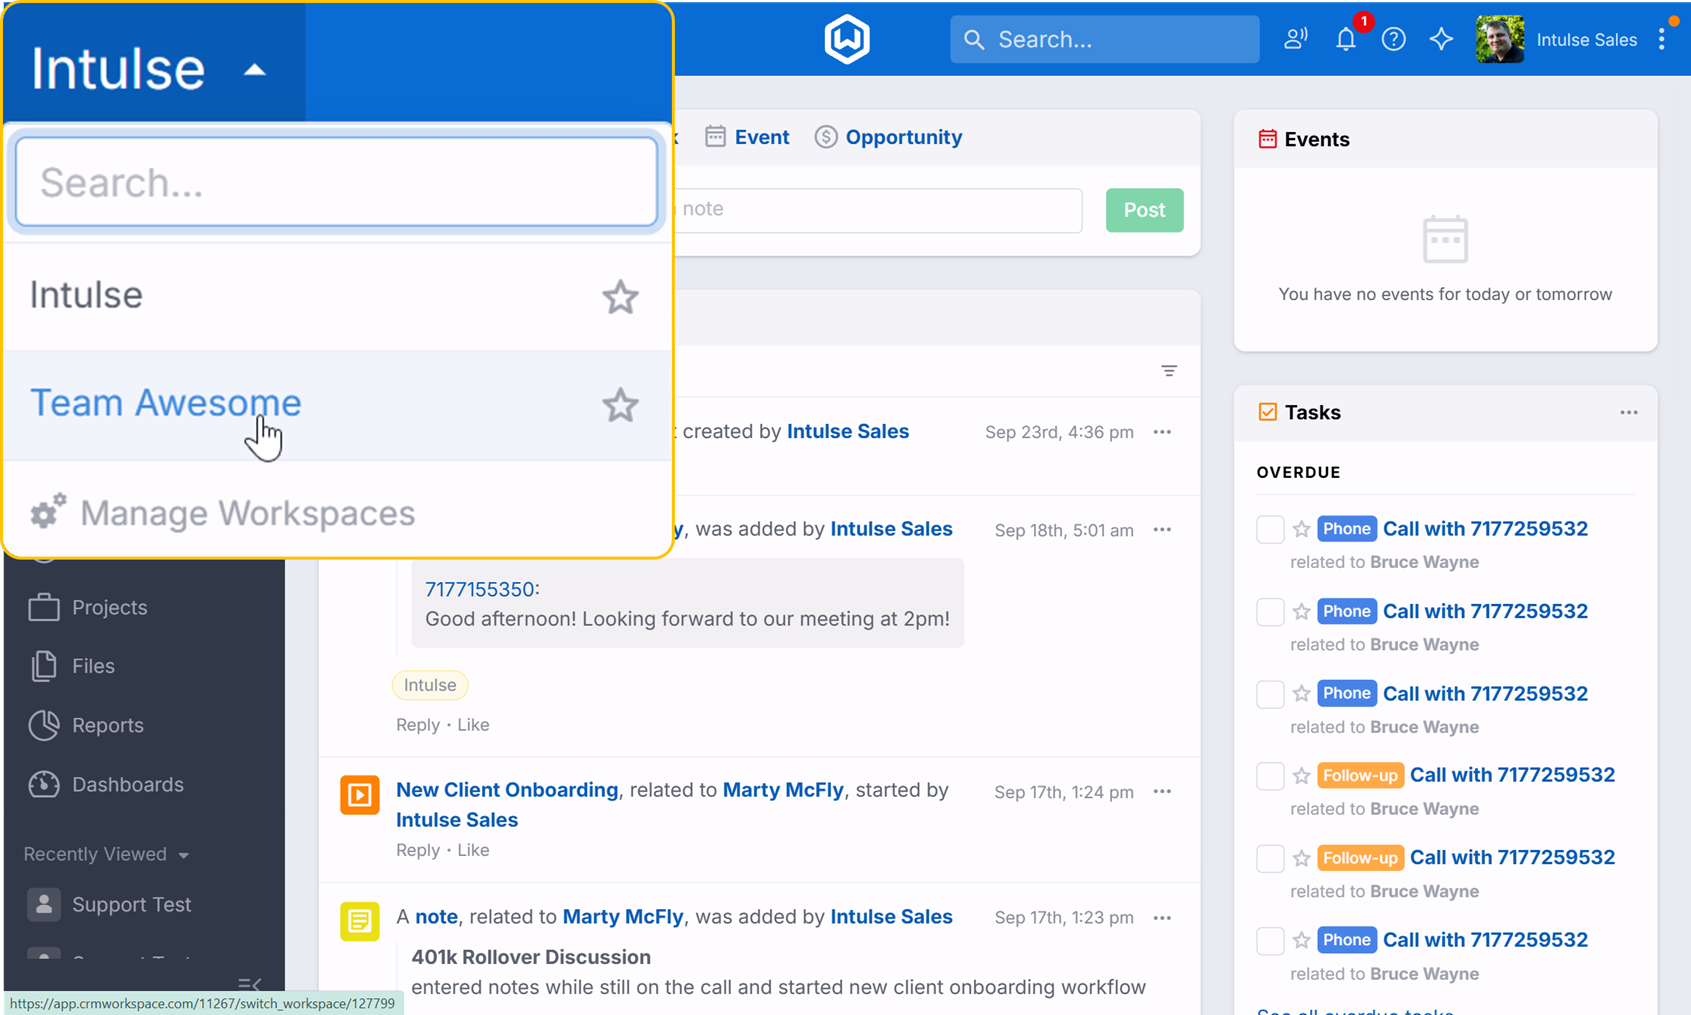
Task: Collapse the sidebar with the bottom toggle
Action: (249, 984)
